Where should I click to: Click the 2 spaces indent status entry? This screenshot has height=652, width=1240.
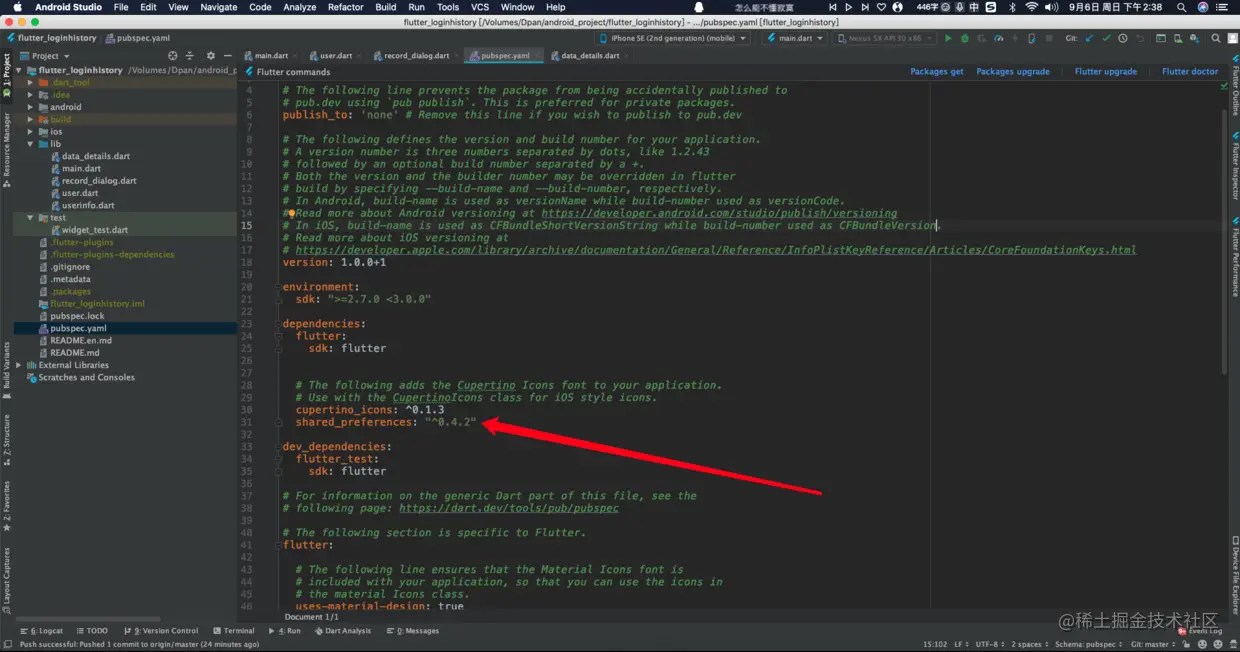click(1028, 645)
